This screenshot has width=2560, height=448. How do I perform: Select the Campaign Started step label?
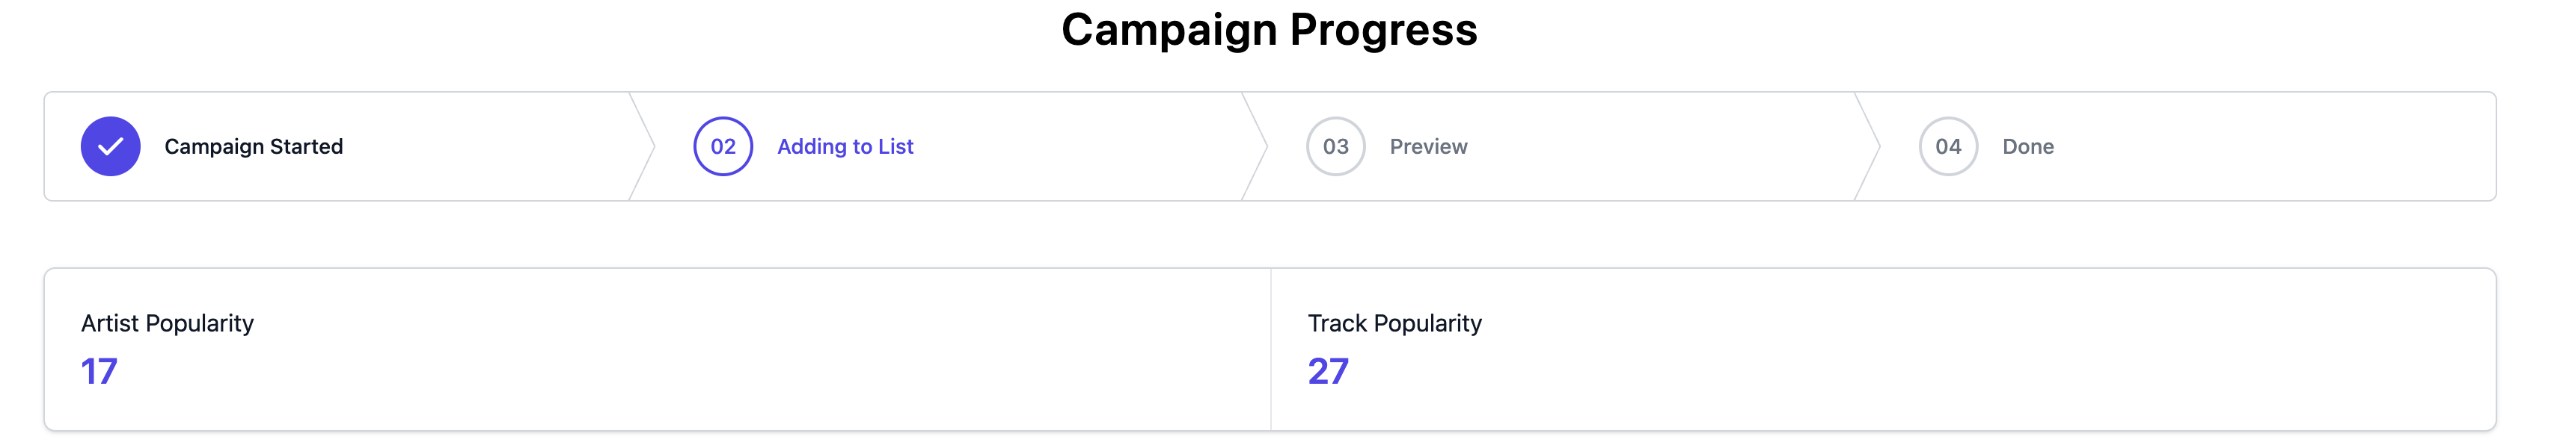(x=253, y=146)
